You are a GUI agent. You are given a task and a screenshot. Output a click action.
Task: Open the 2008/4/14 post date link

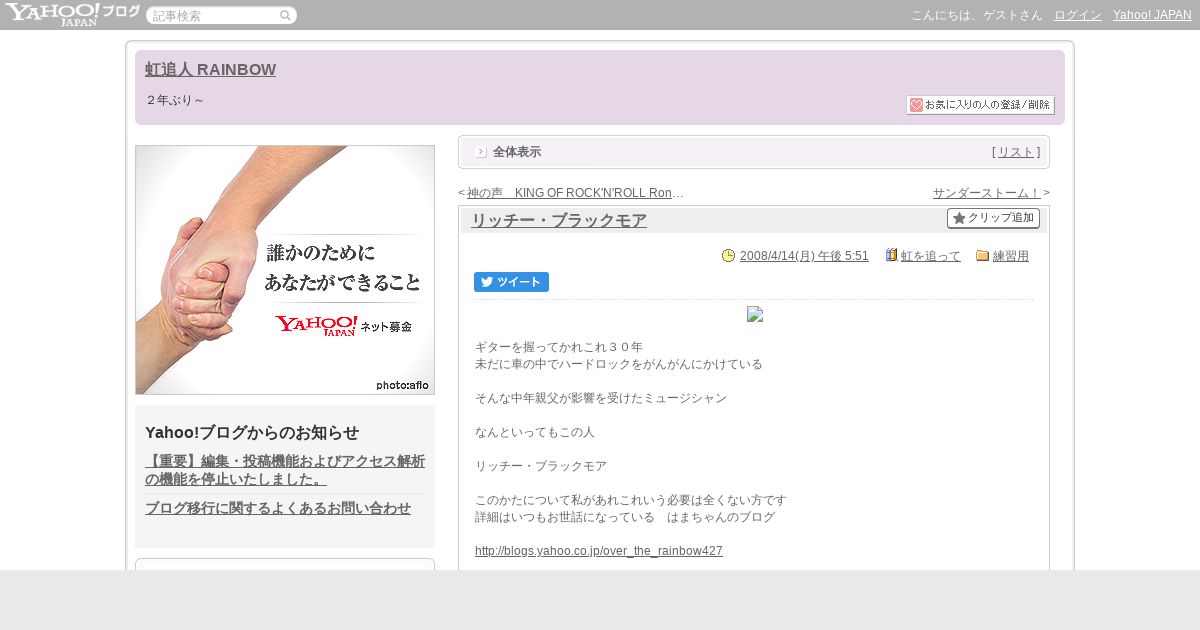804,256
